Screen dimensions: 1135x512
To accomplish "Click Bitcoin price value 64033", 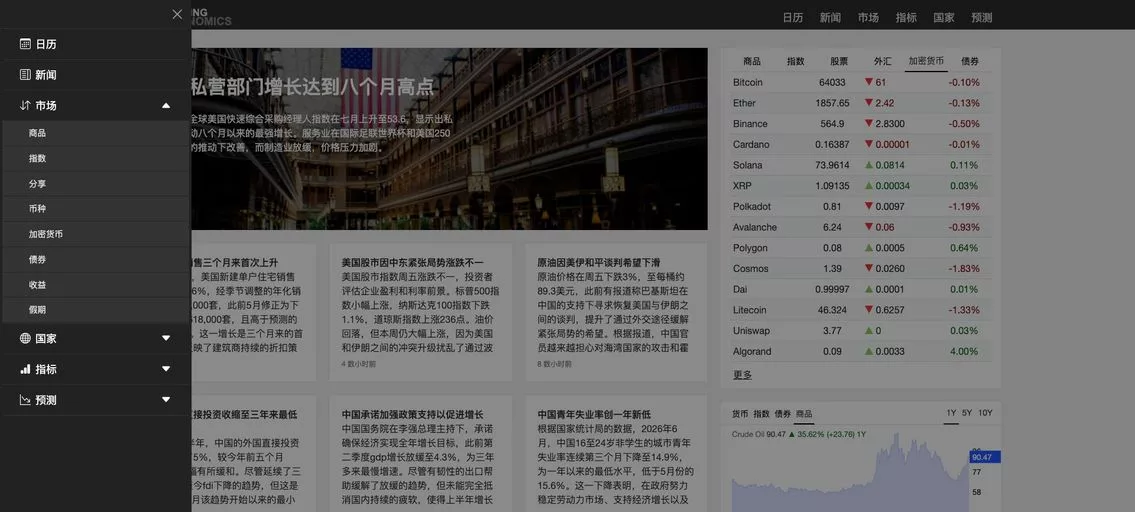I will click(x=832, y=83).
